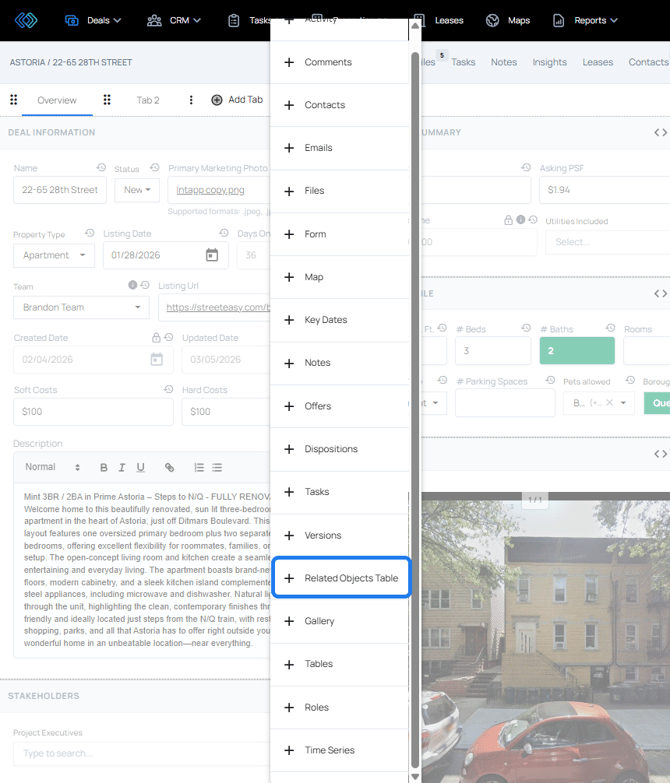Viewport: 670px width, 783px height.
Task: Click the Add Tab button
Action: pyautogui.click(x=237, y=100)
